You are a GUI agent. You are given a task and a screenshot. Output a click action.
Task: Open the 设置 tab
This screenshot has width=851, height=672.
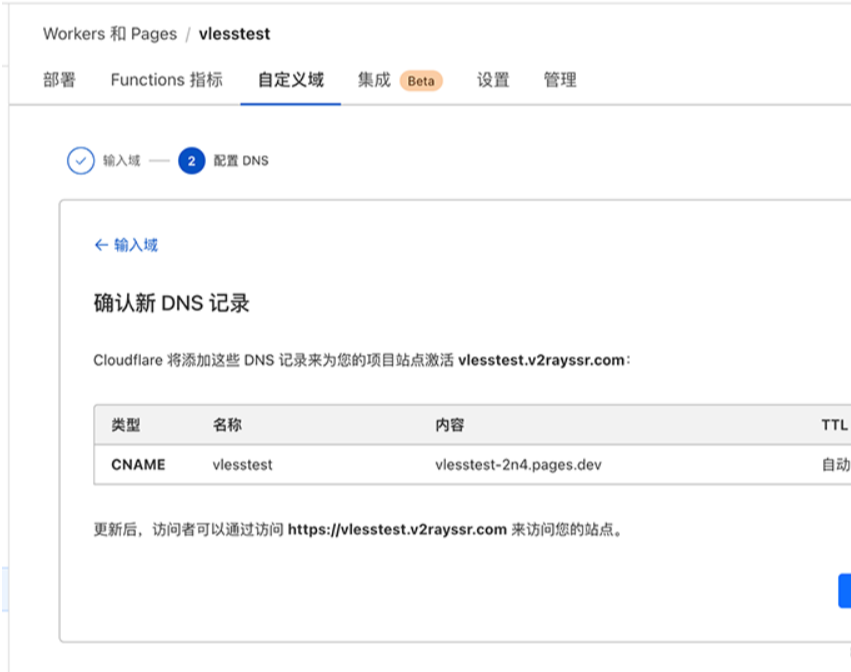(493, 80)
